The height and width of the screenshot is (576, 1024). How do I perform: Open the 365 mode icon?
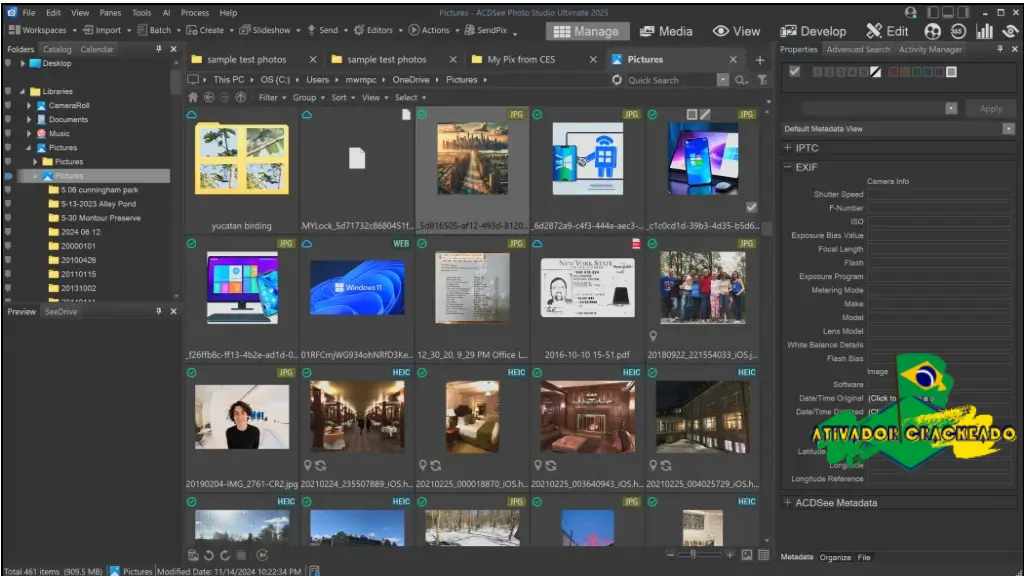tap(958, 31)
